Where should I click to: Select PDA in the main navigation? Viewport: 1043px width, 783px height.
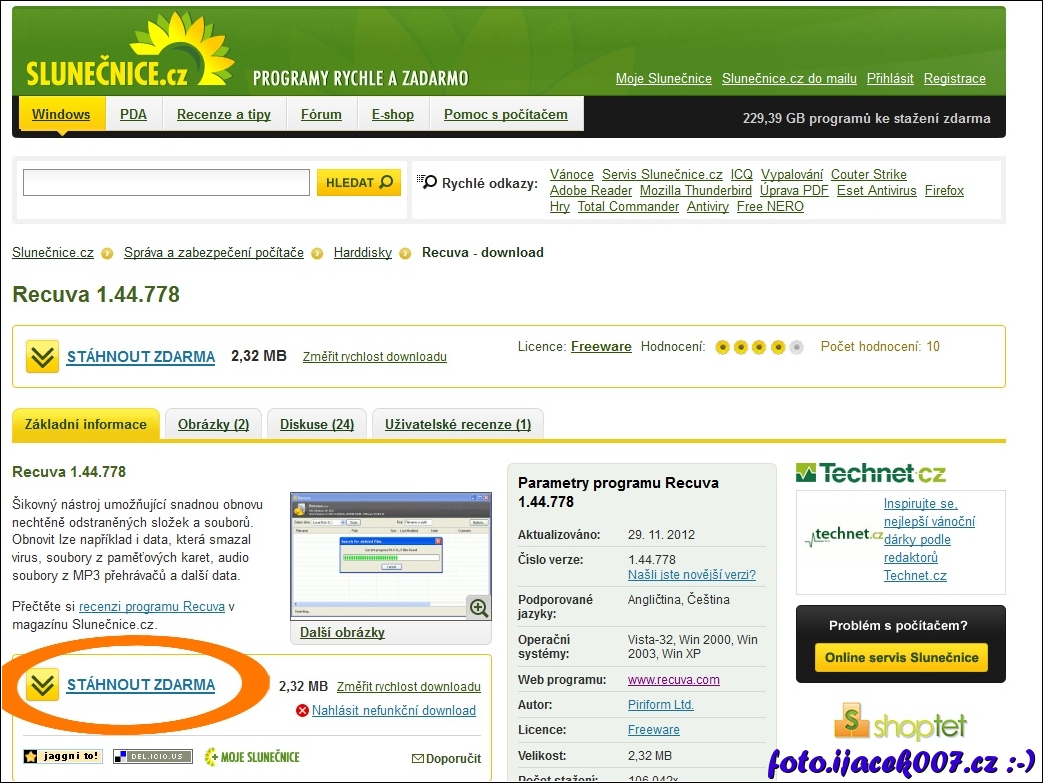[x=133, y=114]
